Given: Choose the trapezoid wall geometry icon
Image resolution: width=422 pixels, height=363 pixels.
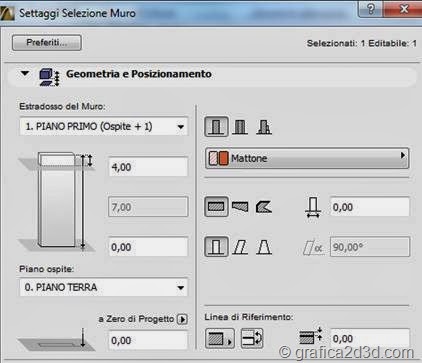Looking at the screenshot, I should pos(240,207).
